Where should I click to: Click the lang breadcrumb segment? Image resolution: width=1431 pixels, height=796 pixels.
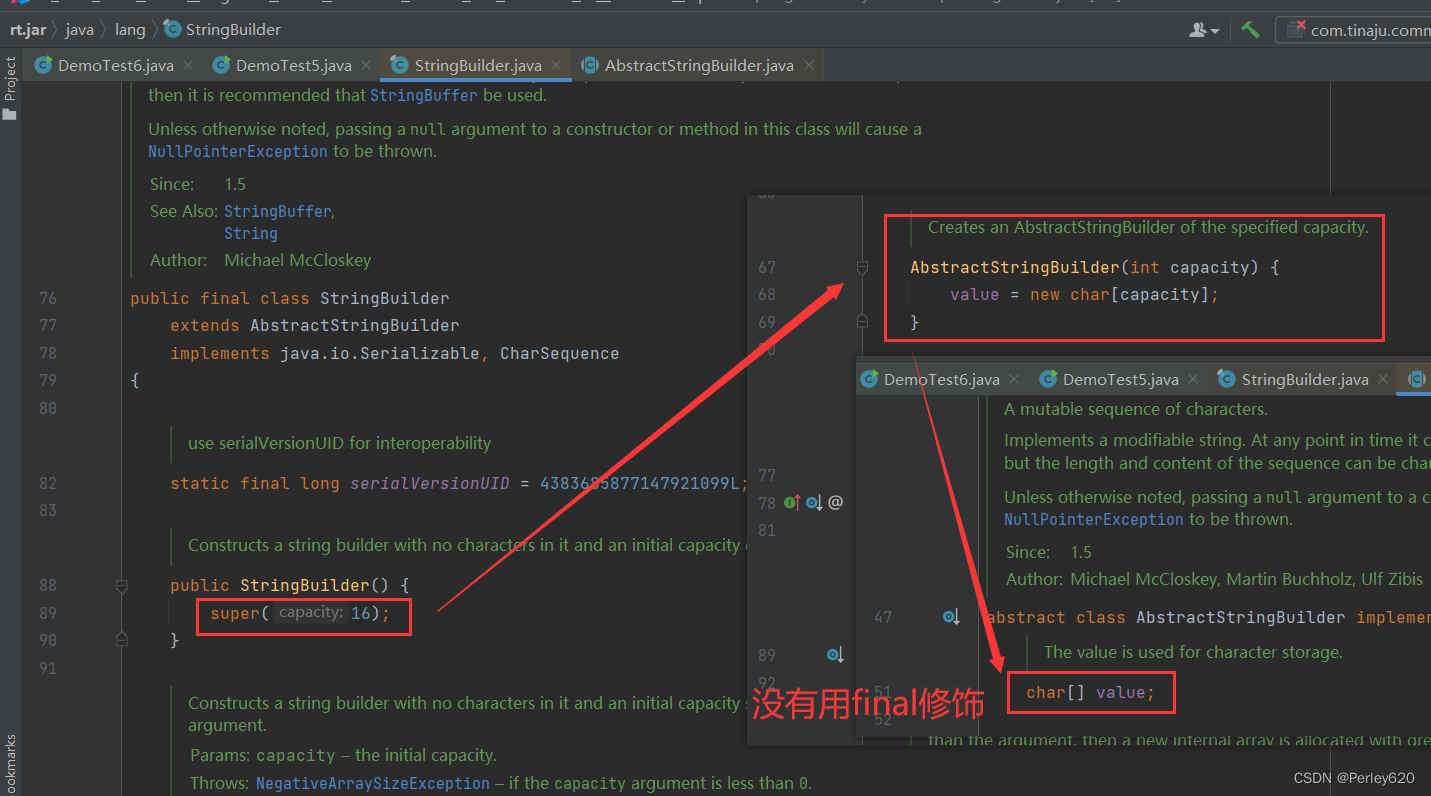click(x=130, y=29)
